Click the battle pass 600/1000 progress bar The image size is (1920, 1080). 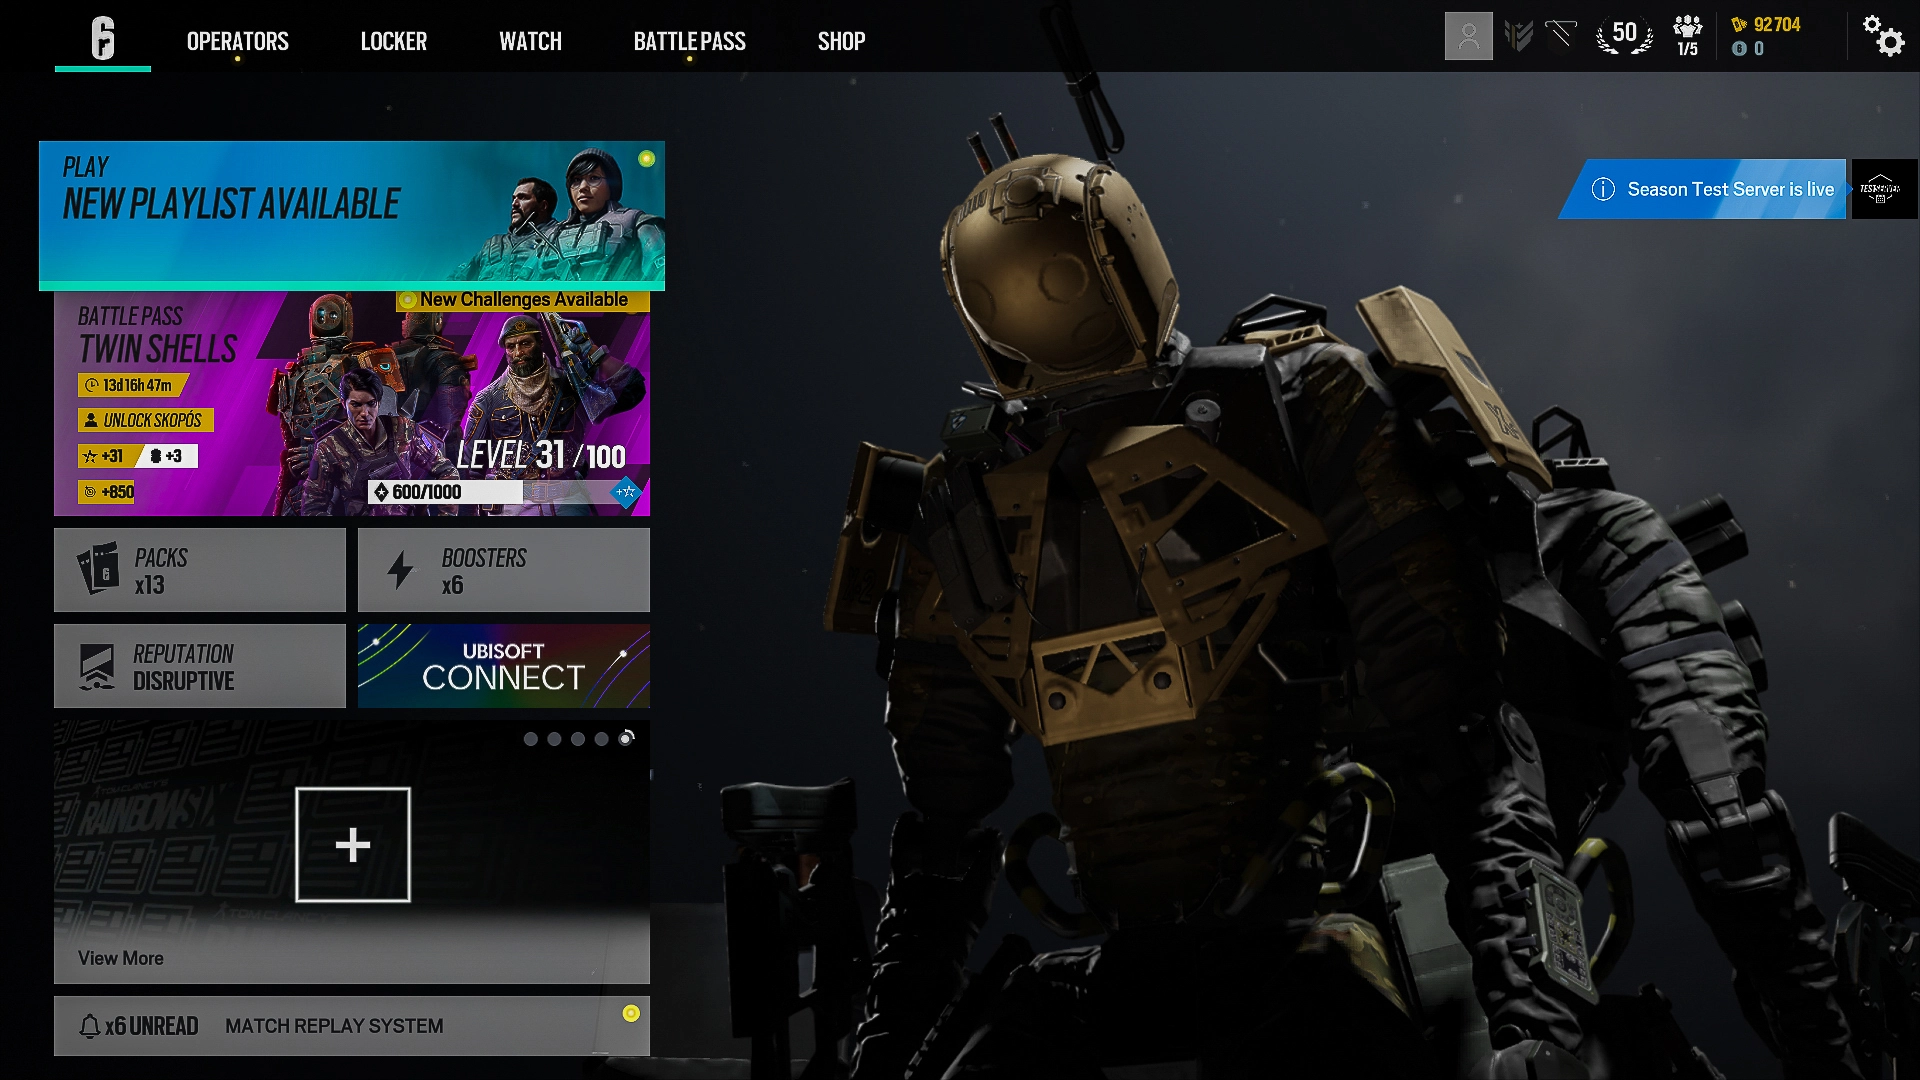447,492
